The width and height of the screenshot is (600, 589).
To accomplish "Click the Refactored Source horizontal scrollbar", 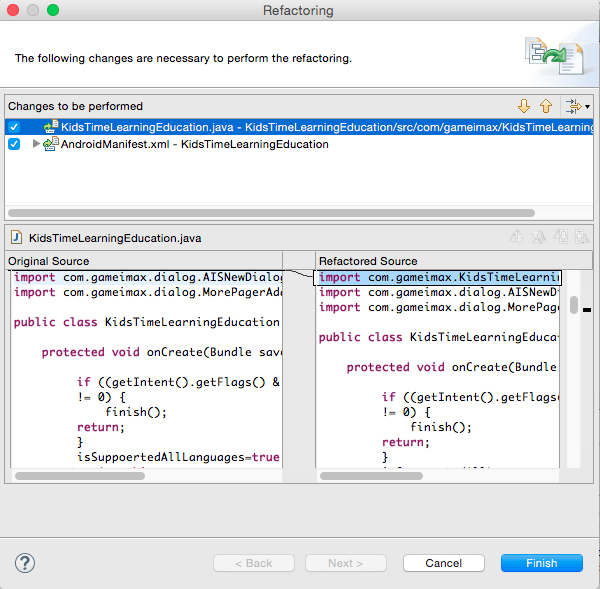I will (371, 476).
